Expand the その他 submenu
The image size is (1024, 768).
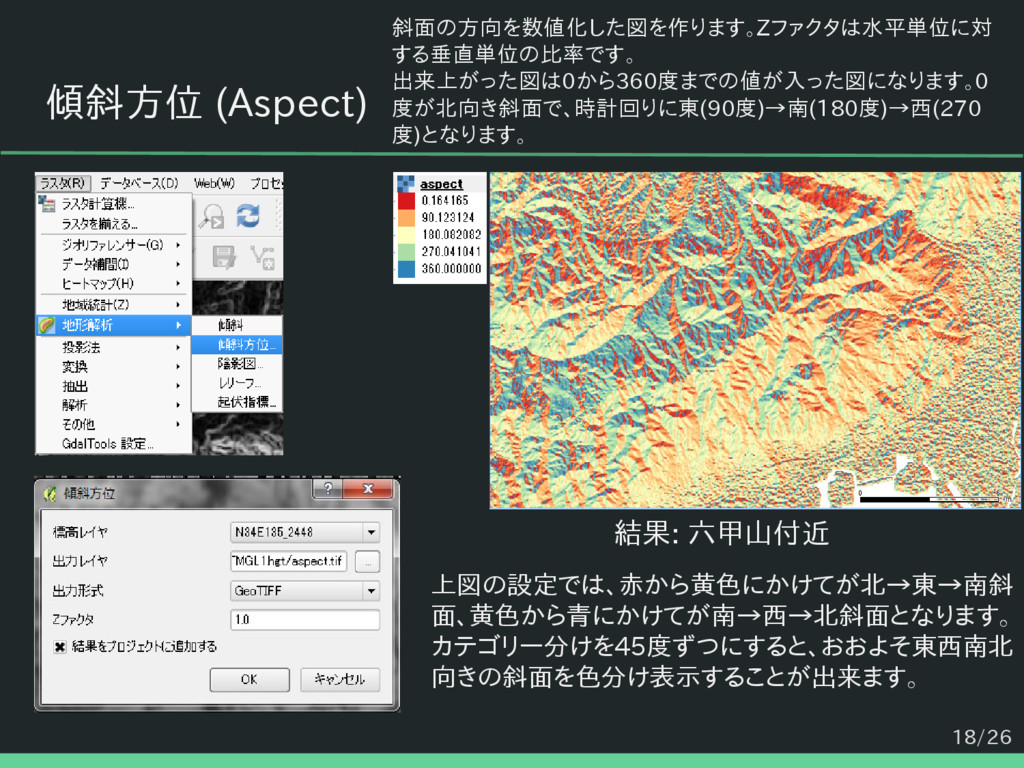click(x=114, y=424)
